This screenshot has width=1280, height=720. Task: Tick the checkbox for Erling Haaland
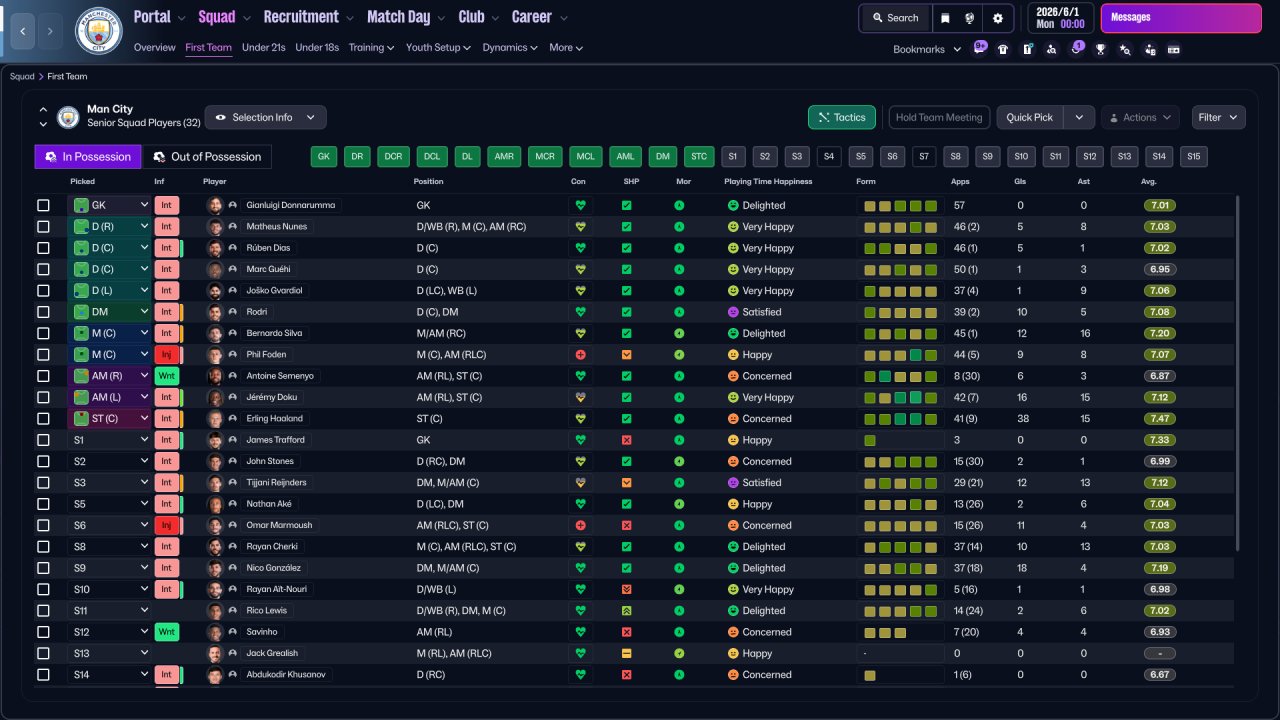pos(43,419)
